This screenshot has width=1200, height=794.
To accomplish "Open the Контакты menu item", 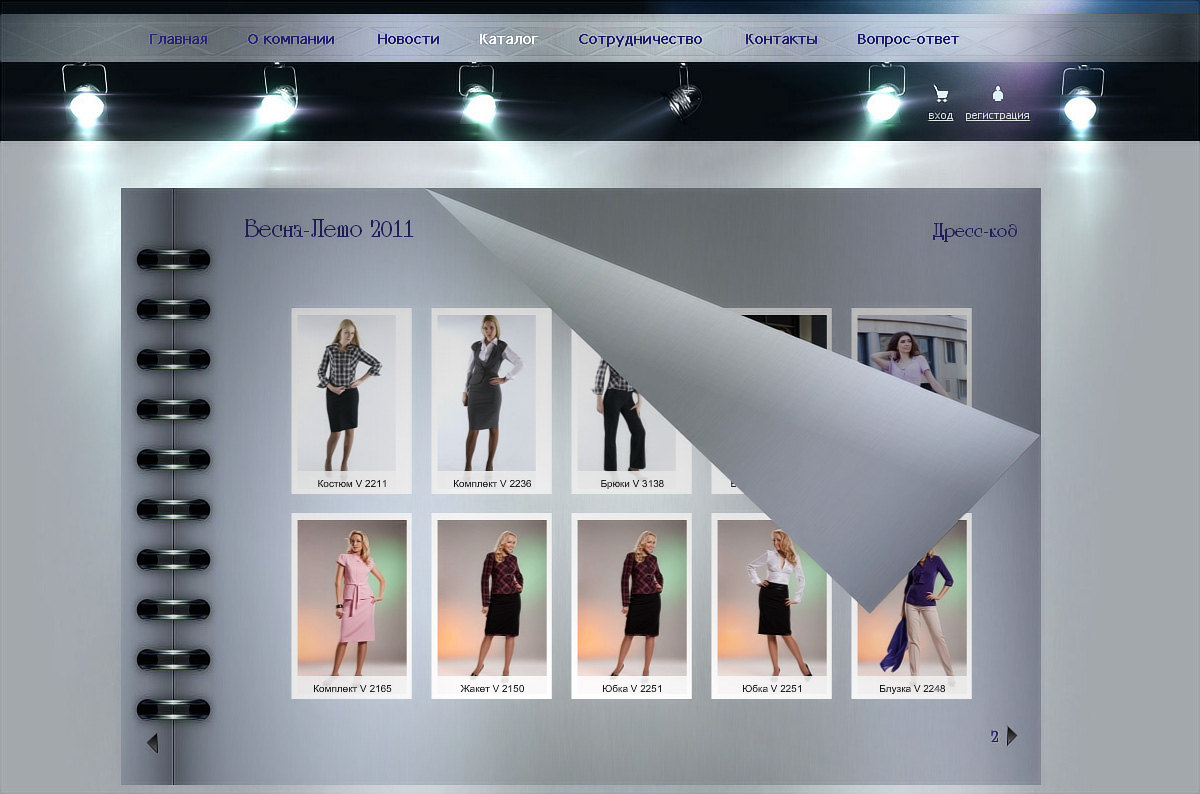I will coord(781,39).
